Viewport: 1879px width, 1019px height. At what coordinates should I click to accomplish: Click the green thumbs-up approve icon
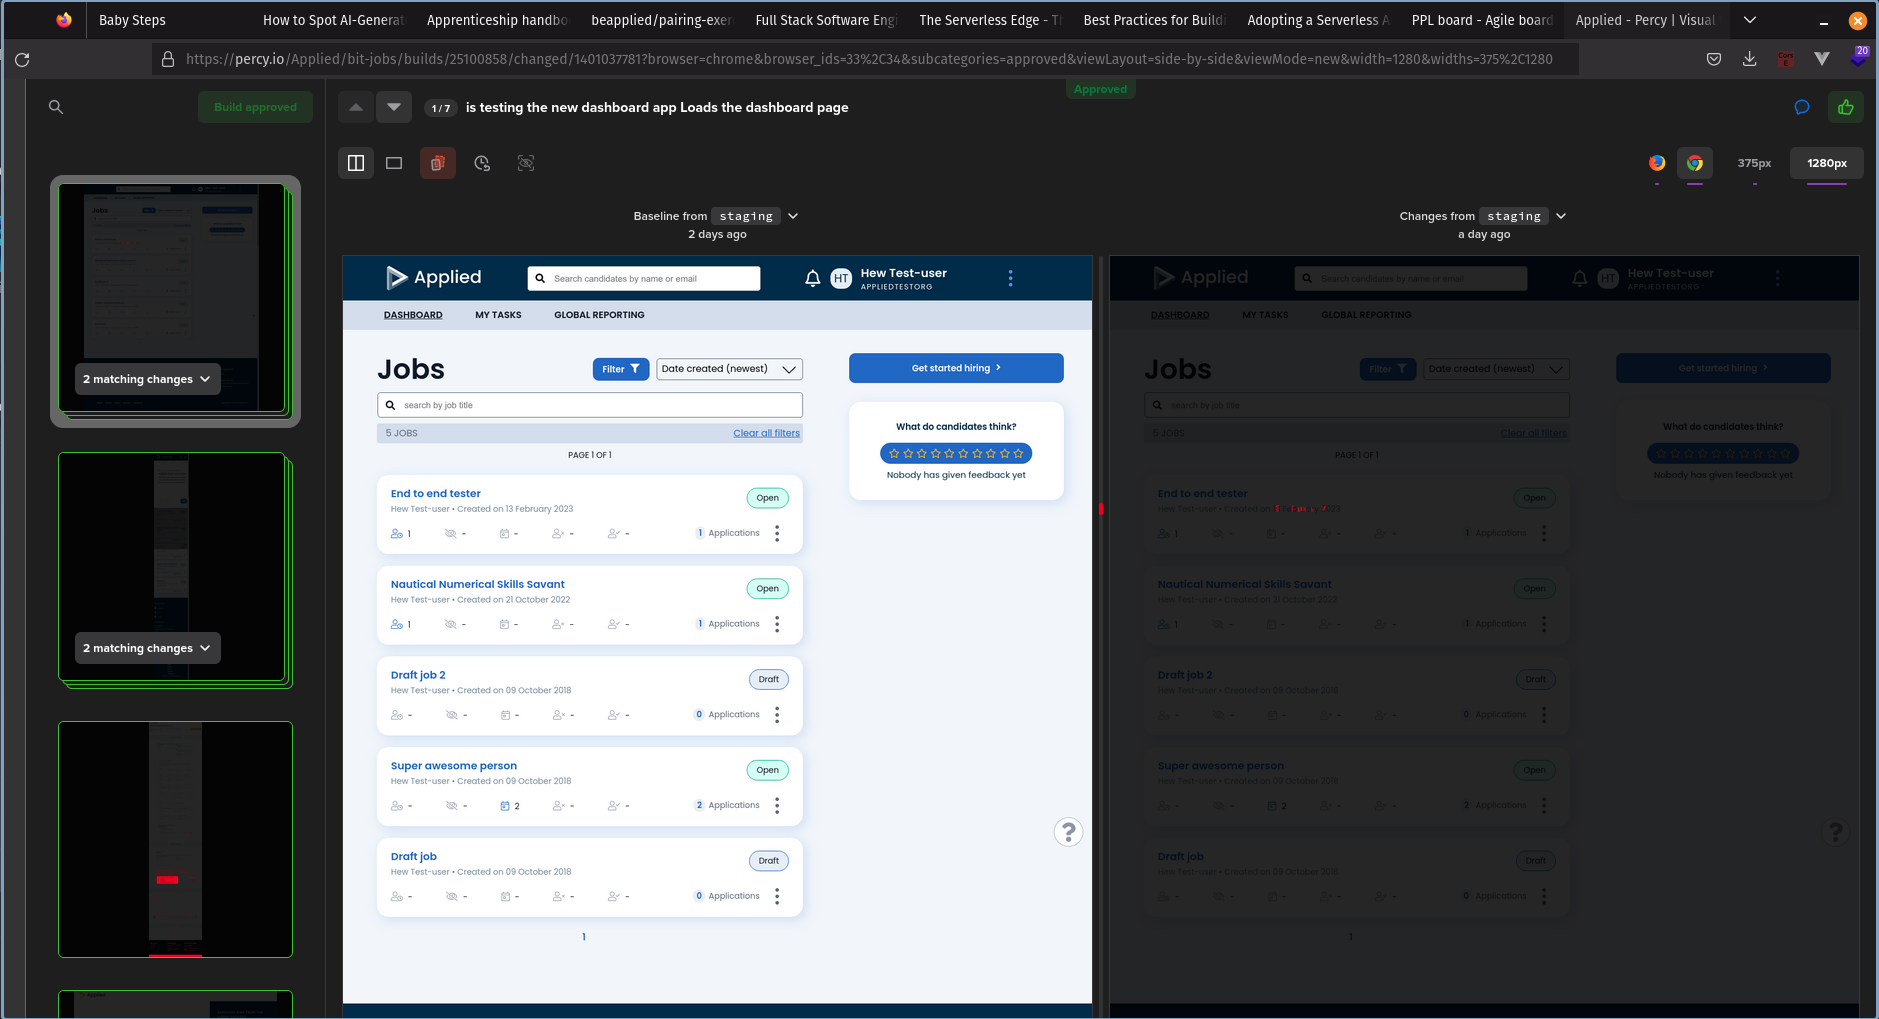coord(1846,107)
